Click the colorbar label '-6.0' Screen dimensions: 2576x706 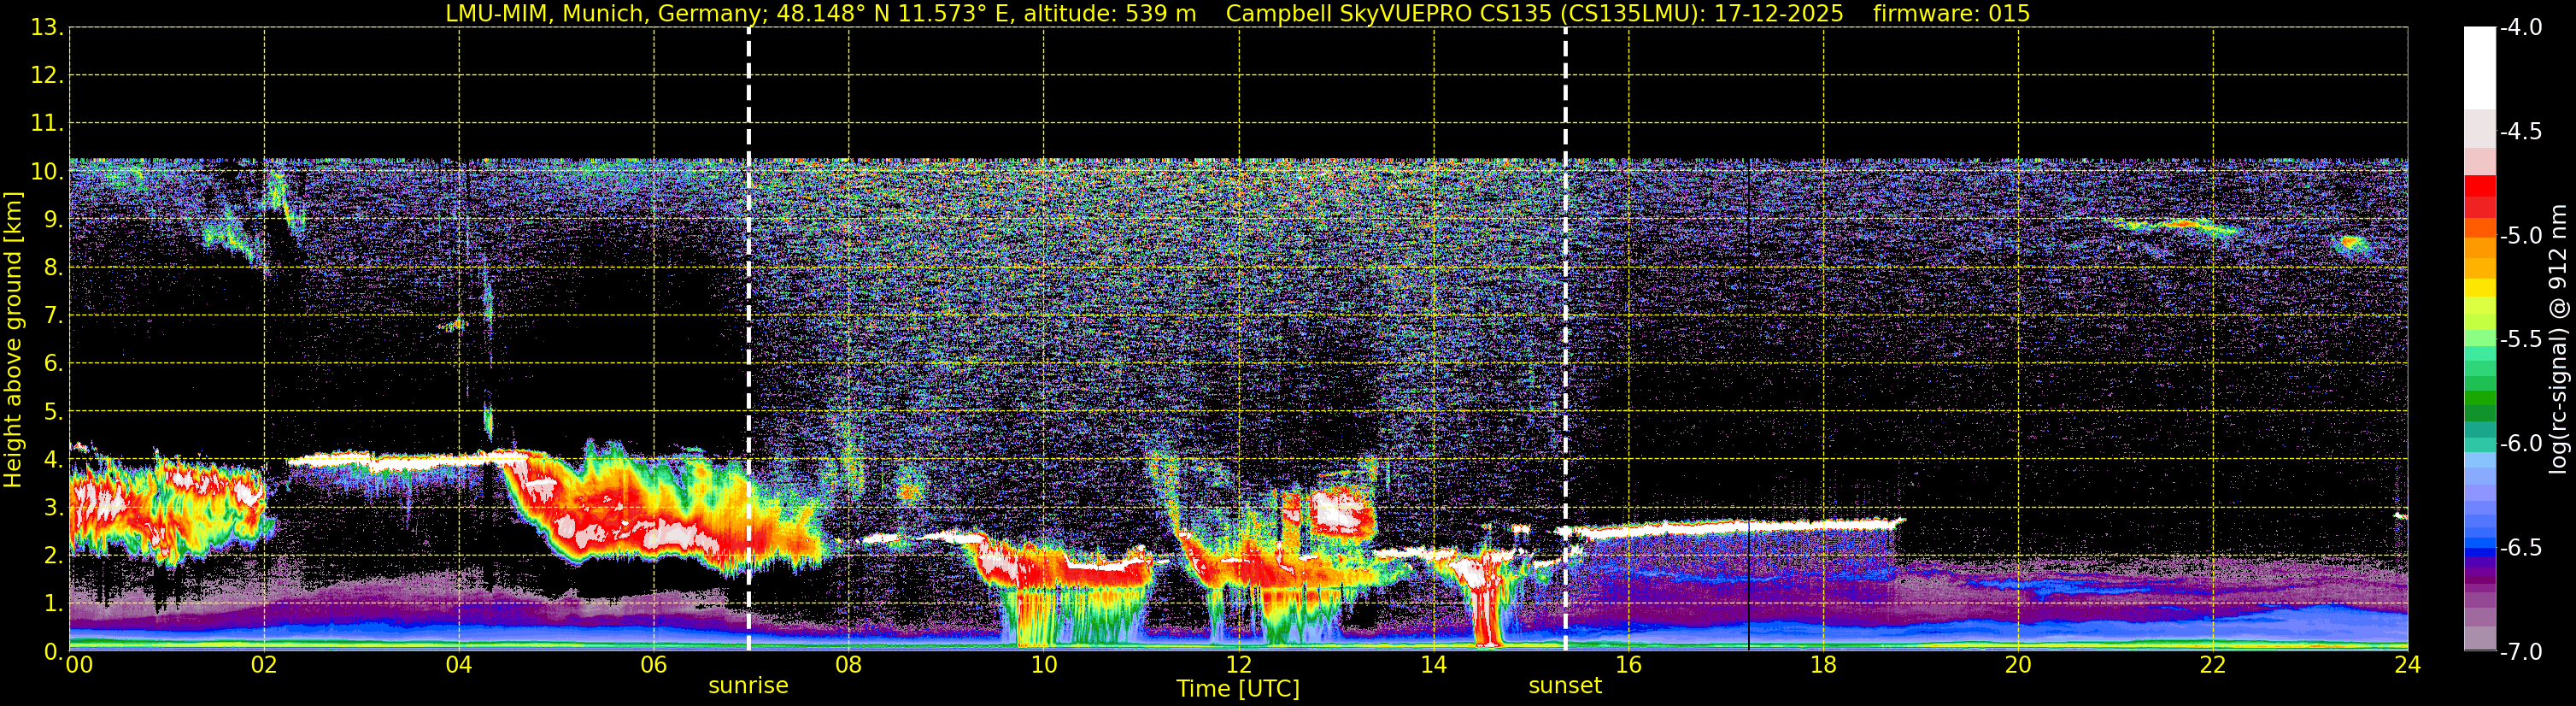click(2522, 444)
